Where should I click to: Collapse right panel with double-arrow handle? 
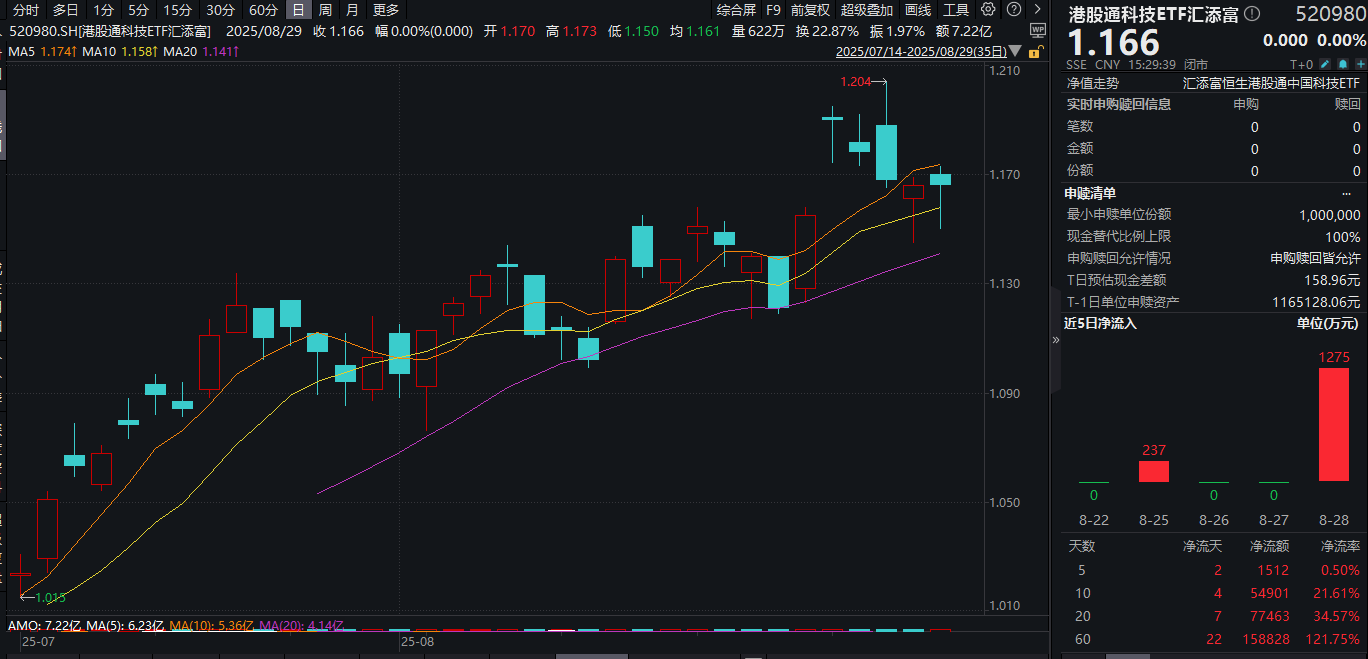[x=1056, y=340]
